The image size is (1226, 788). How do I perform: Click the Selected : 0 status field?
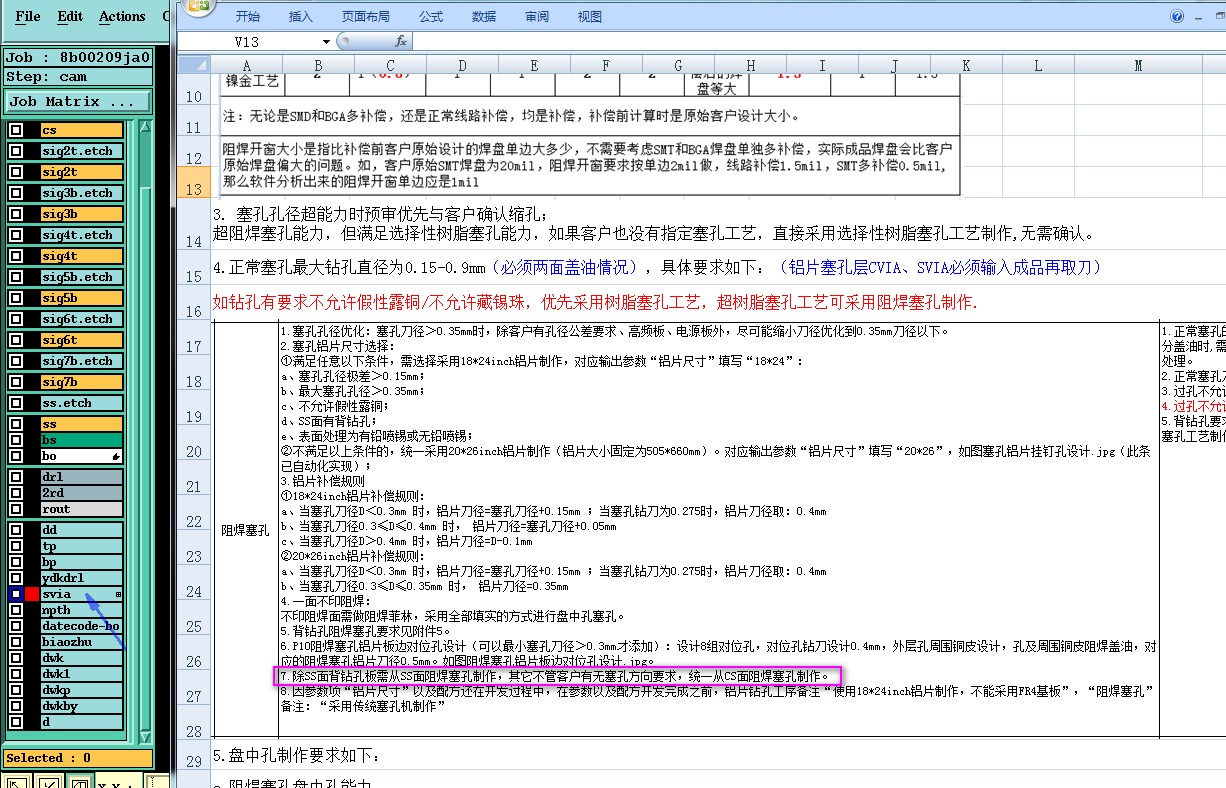click(x=77, y=758)
